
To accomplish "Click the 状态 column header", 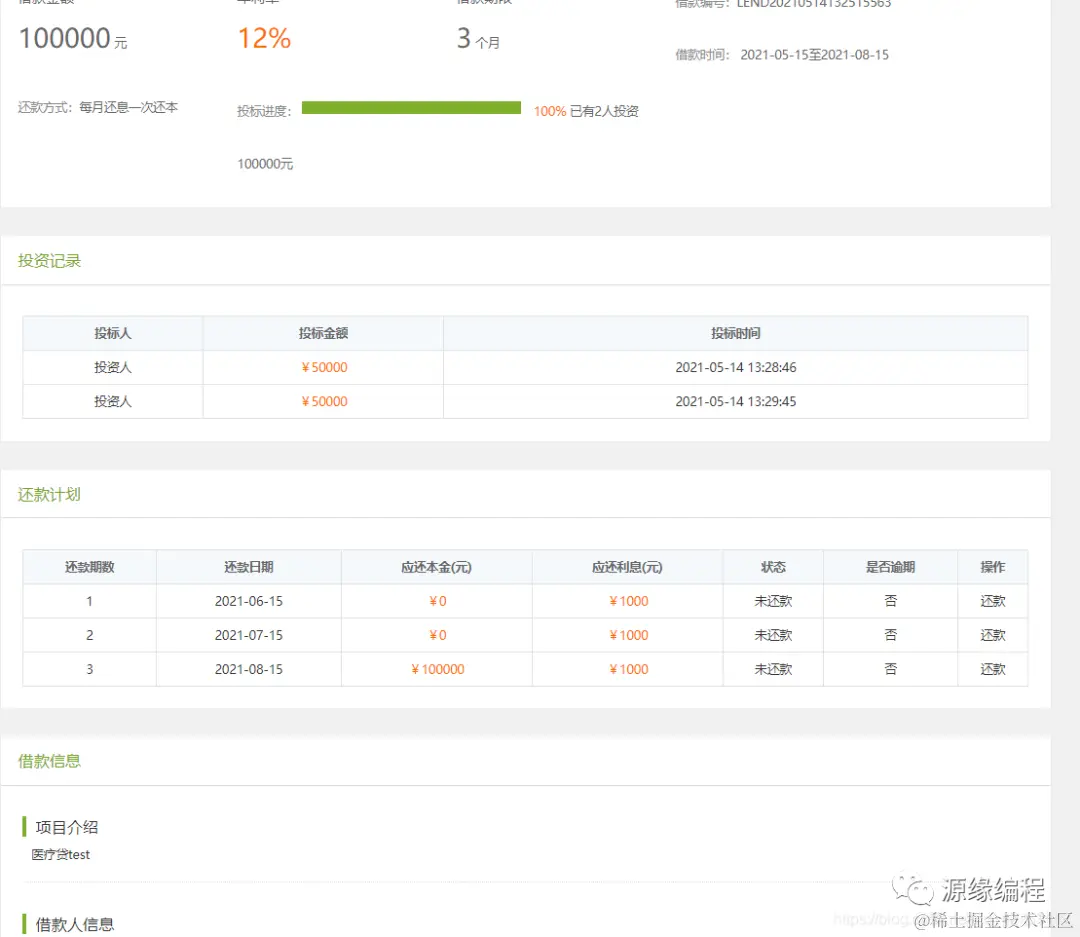I will [x=773, y=567].
